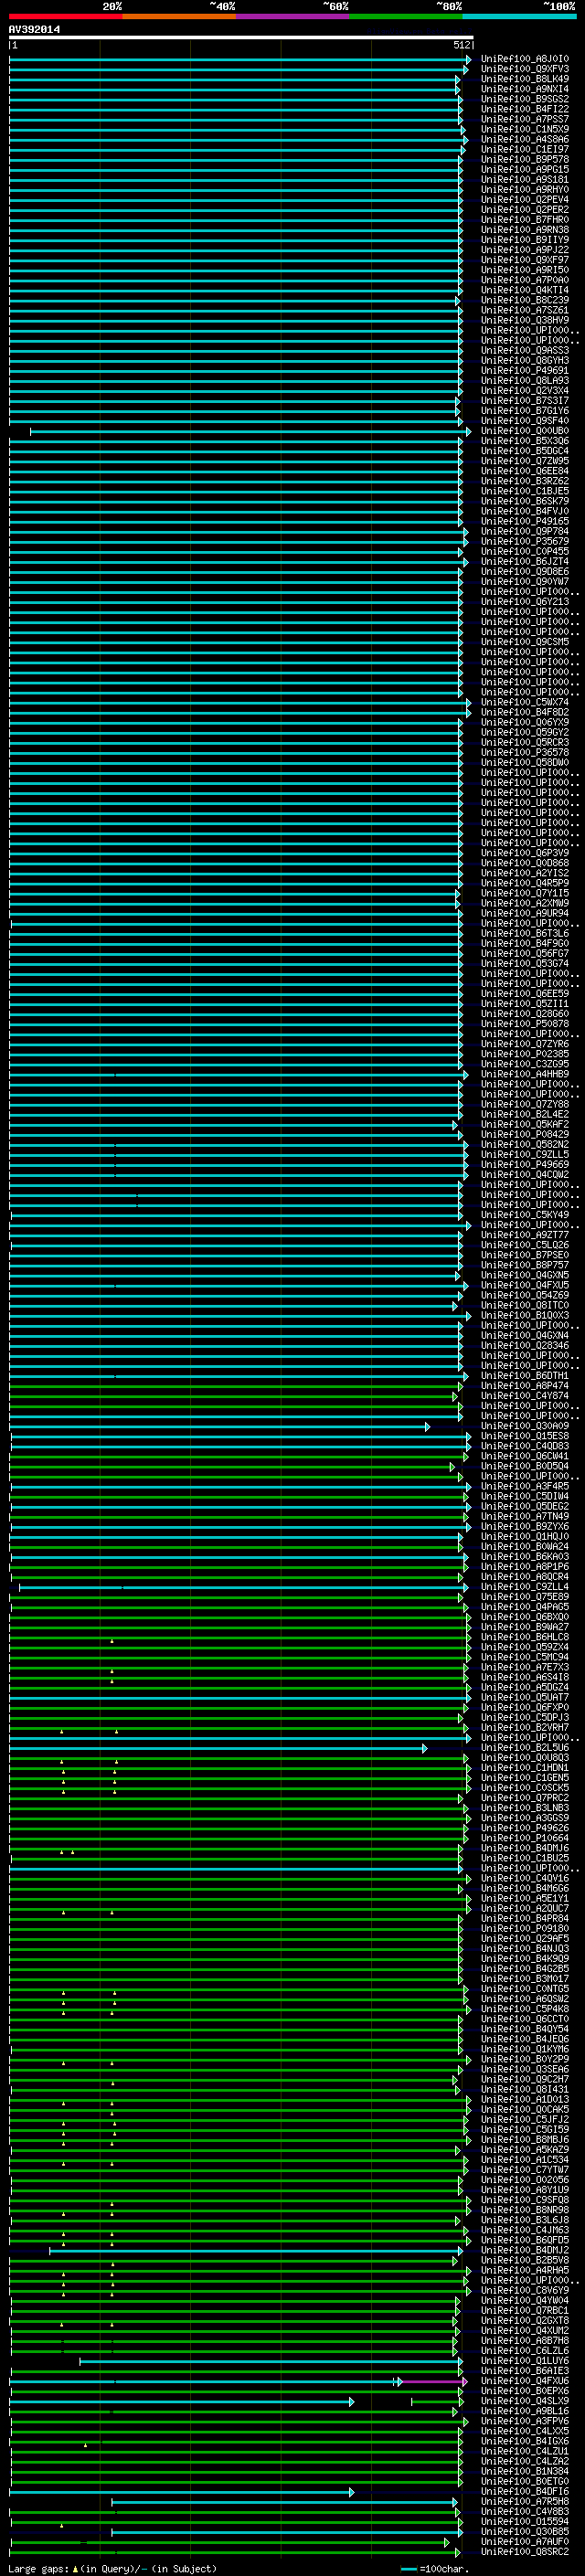Select label UniRef100_A3FPV6
This screenshot has width=585, height=2576.
(525, 2420)
